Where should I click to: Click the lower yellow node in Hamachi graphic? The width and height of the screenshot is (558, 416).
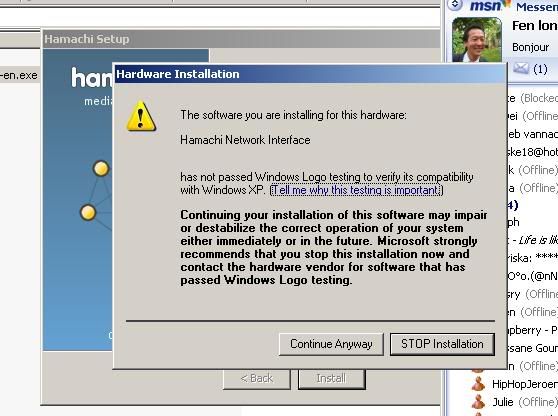click(x=88, y=213)
